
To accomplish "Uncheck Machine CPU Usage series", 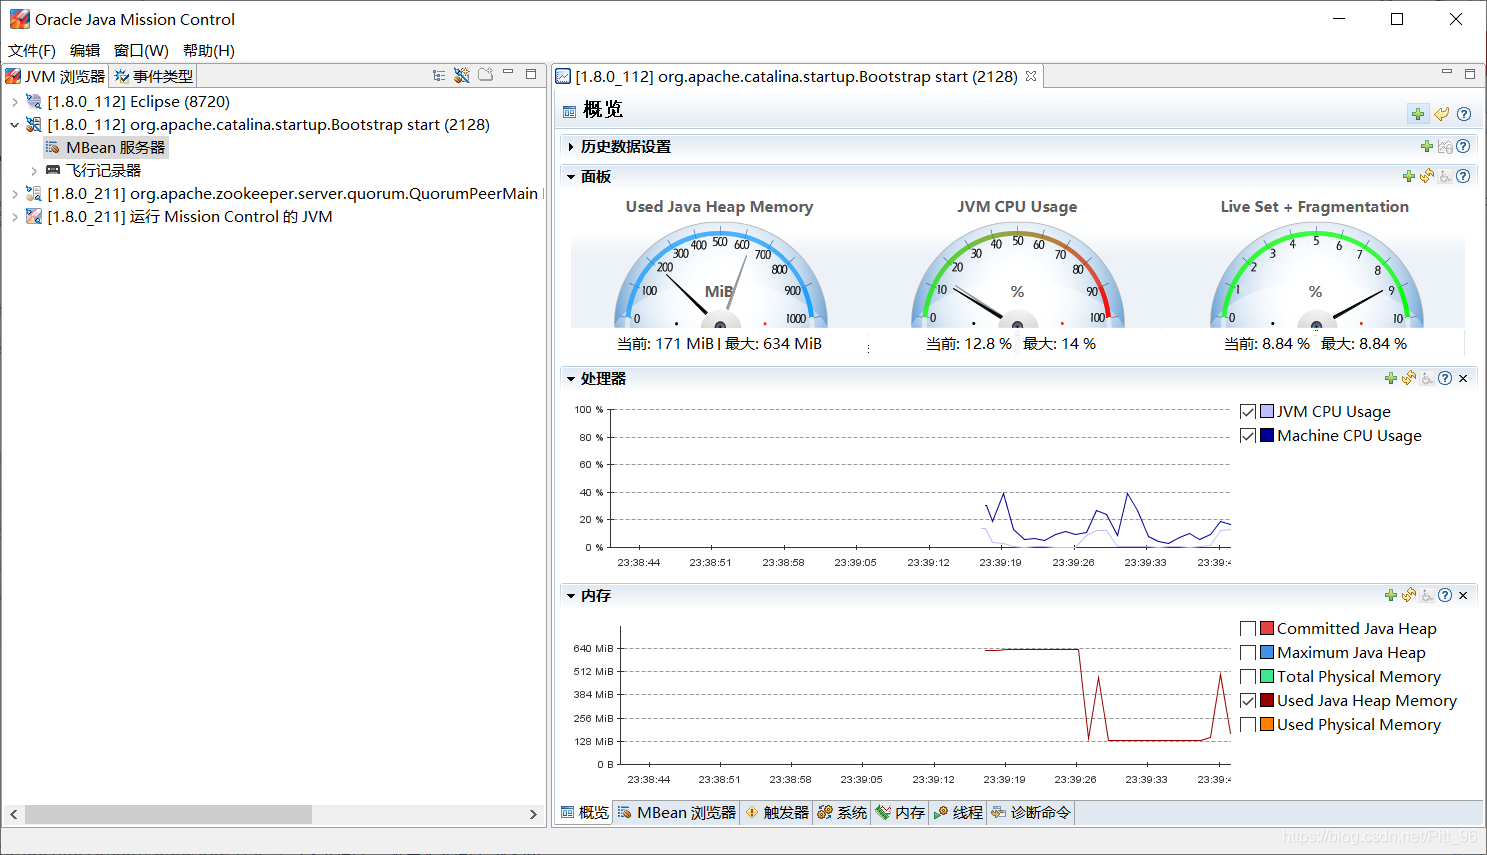I will (1248, 435).
